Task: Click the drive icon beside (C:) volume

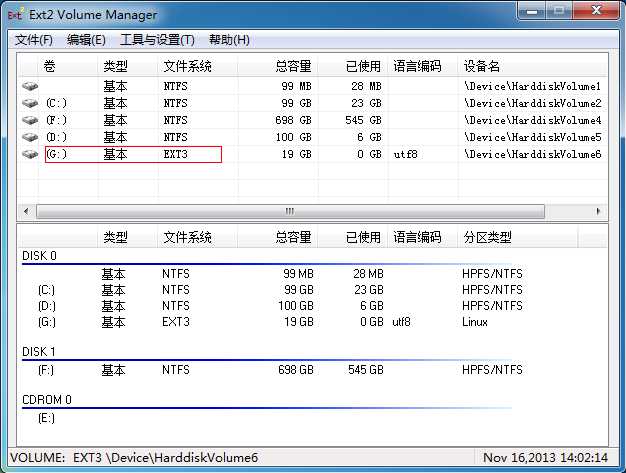Action: (30, 103)
